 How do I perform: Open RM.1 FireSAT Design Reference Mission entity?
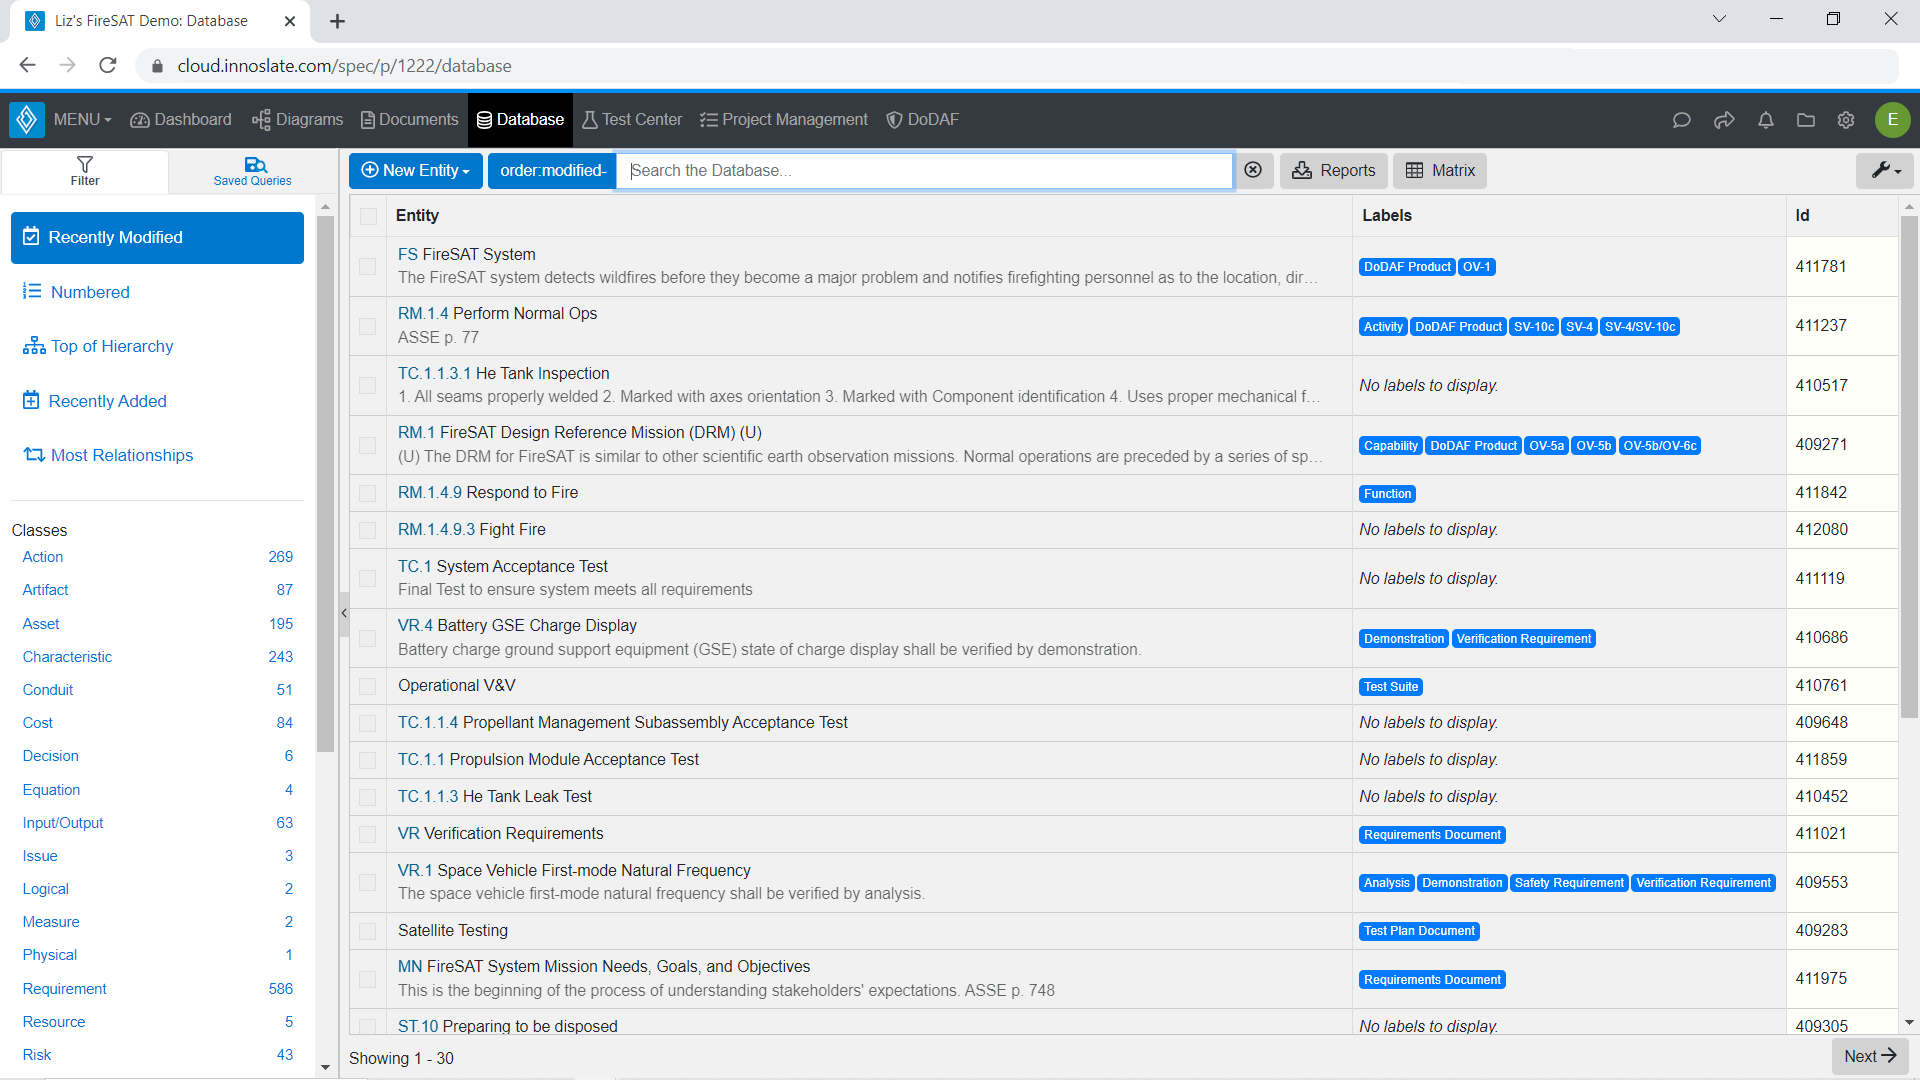point(580,433)
